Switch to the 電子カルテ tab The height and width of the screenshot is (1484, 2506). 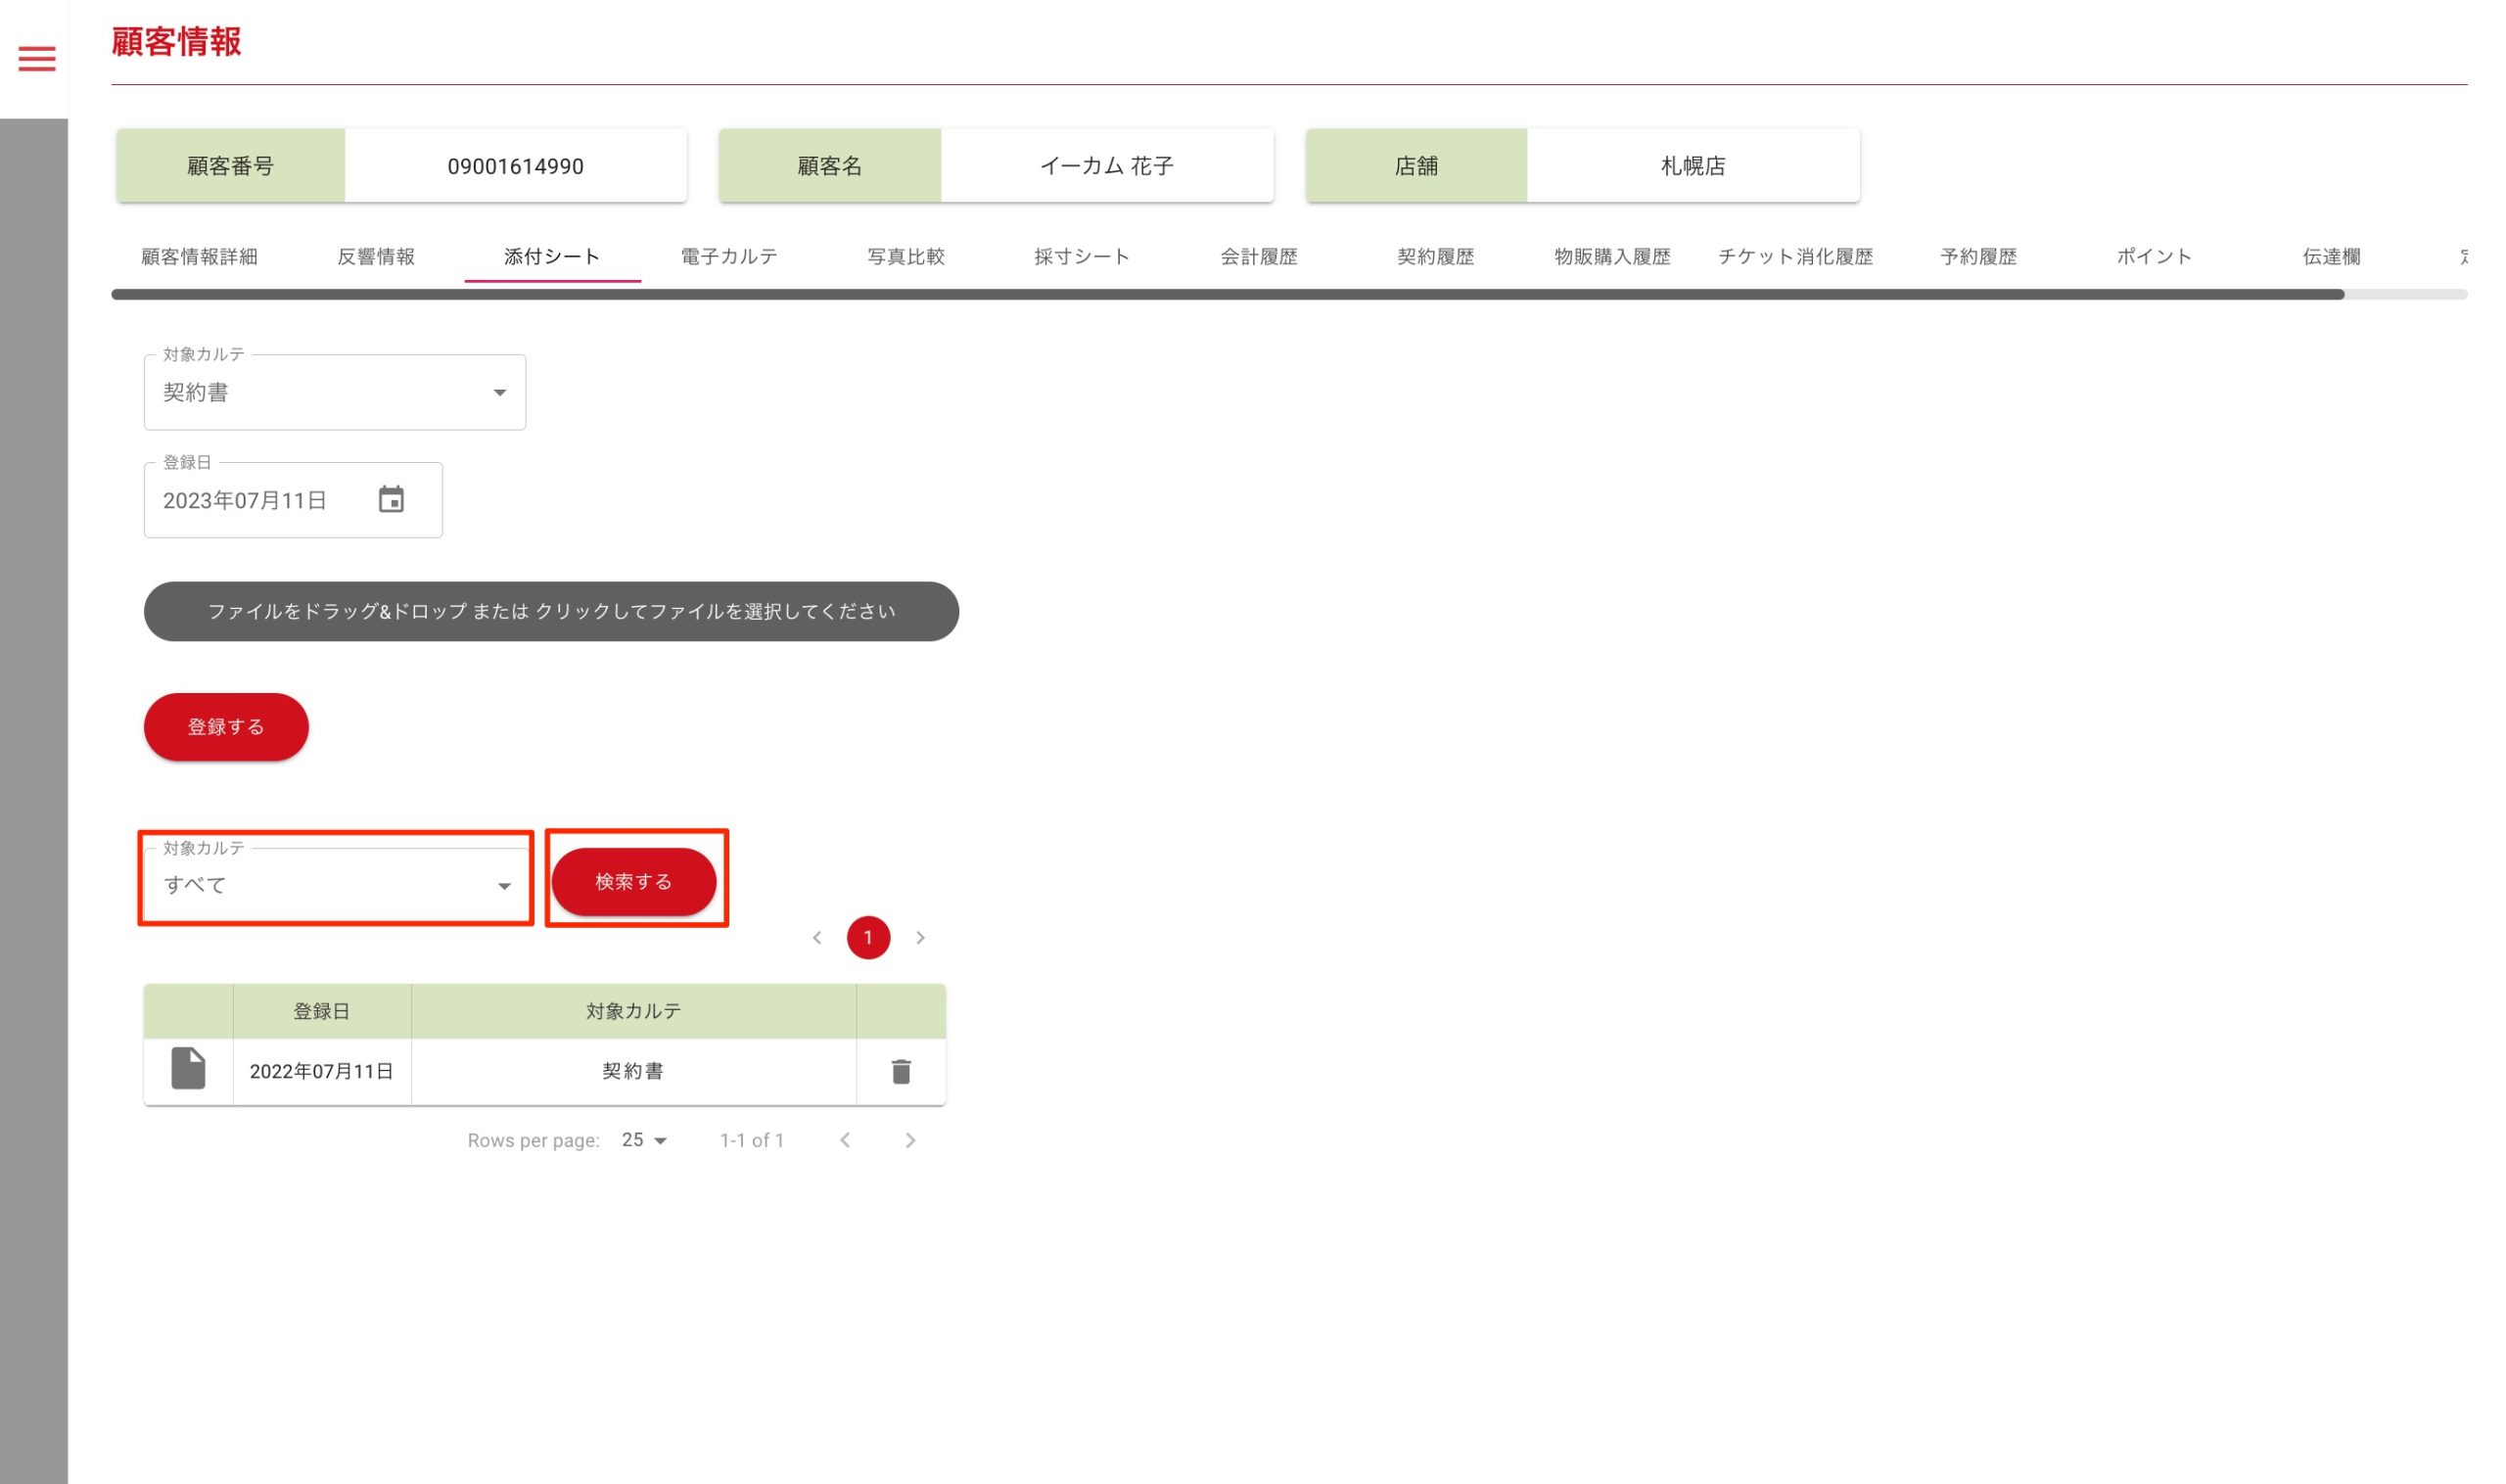729,257
